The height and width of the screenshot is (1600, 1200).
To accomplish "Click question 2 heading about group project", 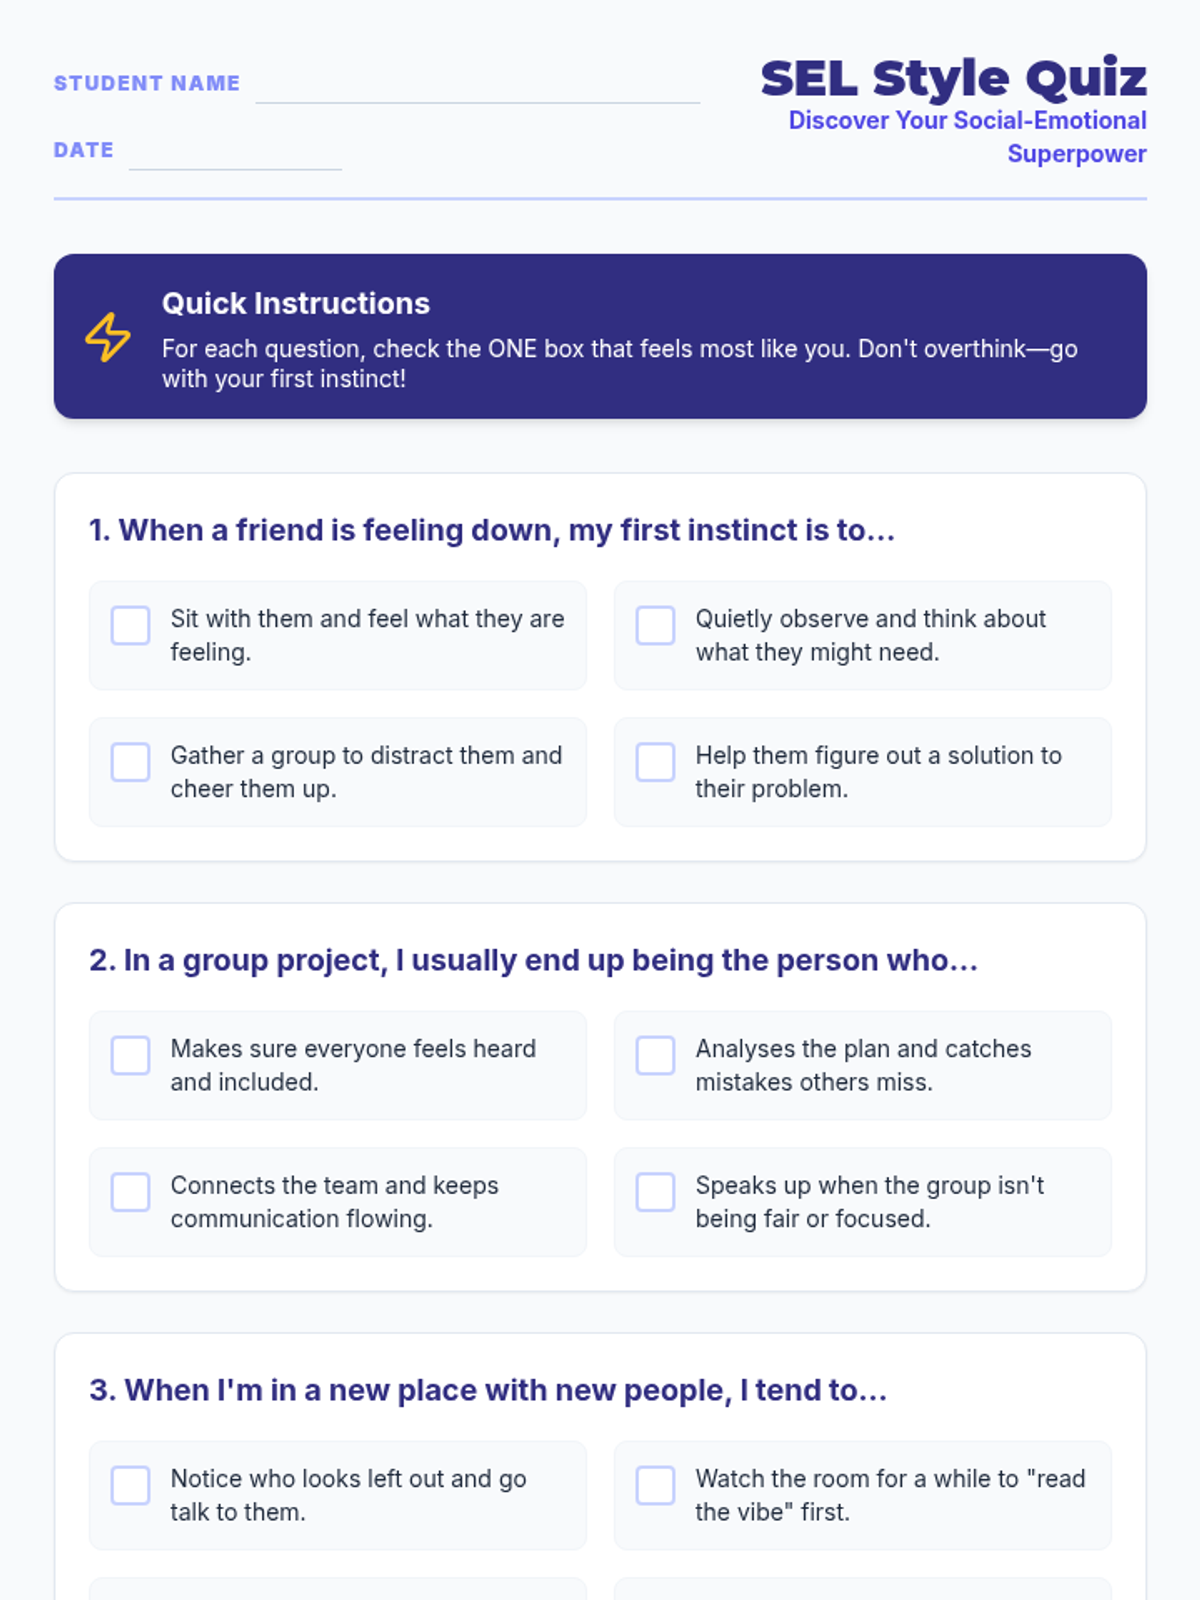I will [534, 960].
